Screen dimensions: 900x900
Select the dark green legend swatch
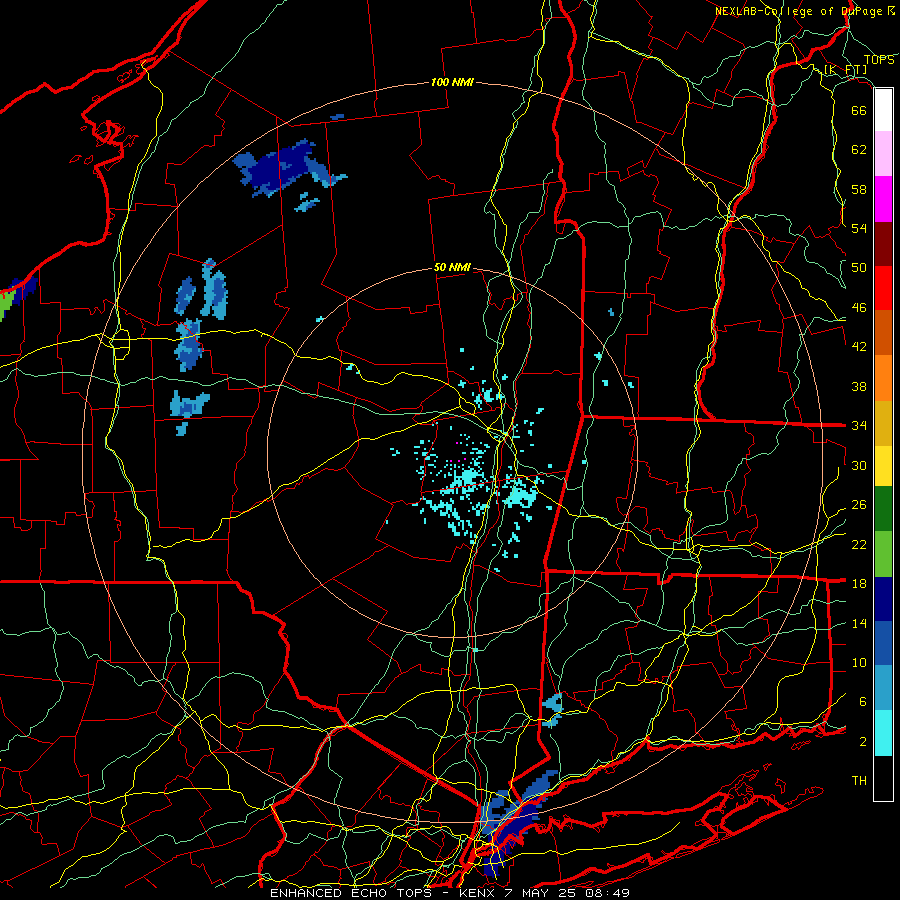pyautogui.click(x=883, y=509)
